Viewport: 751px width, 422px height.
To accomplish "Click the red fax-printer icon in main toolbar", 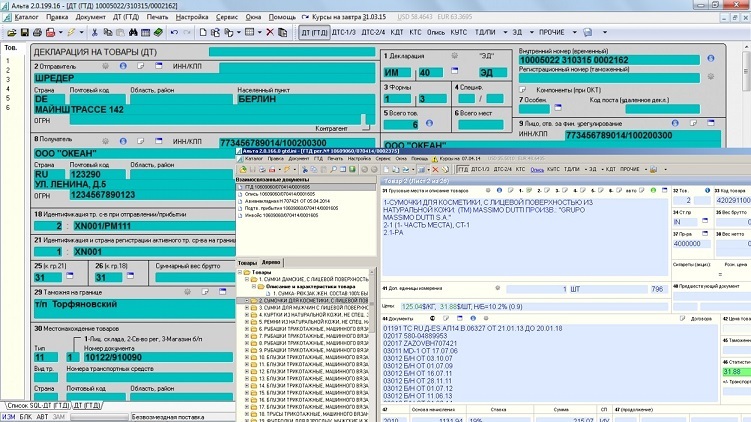I will 50,33.
